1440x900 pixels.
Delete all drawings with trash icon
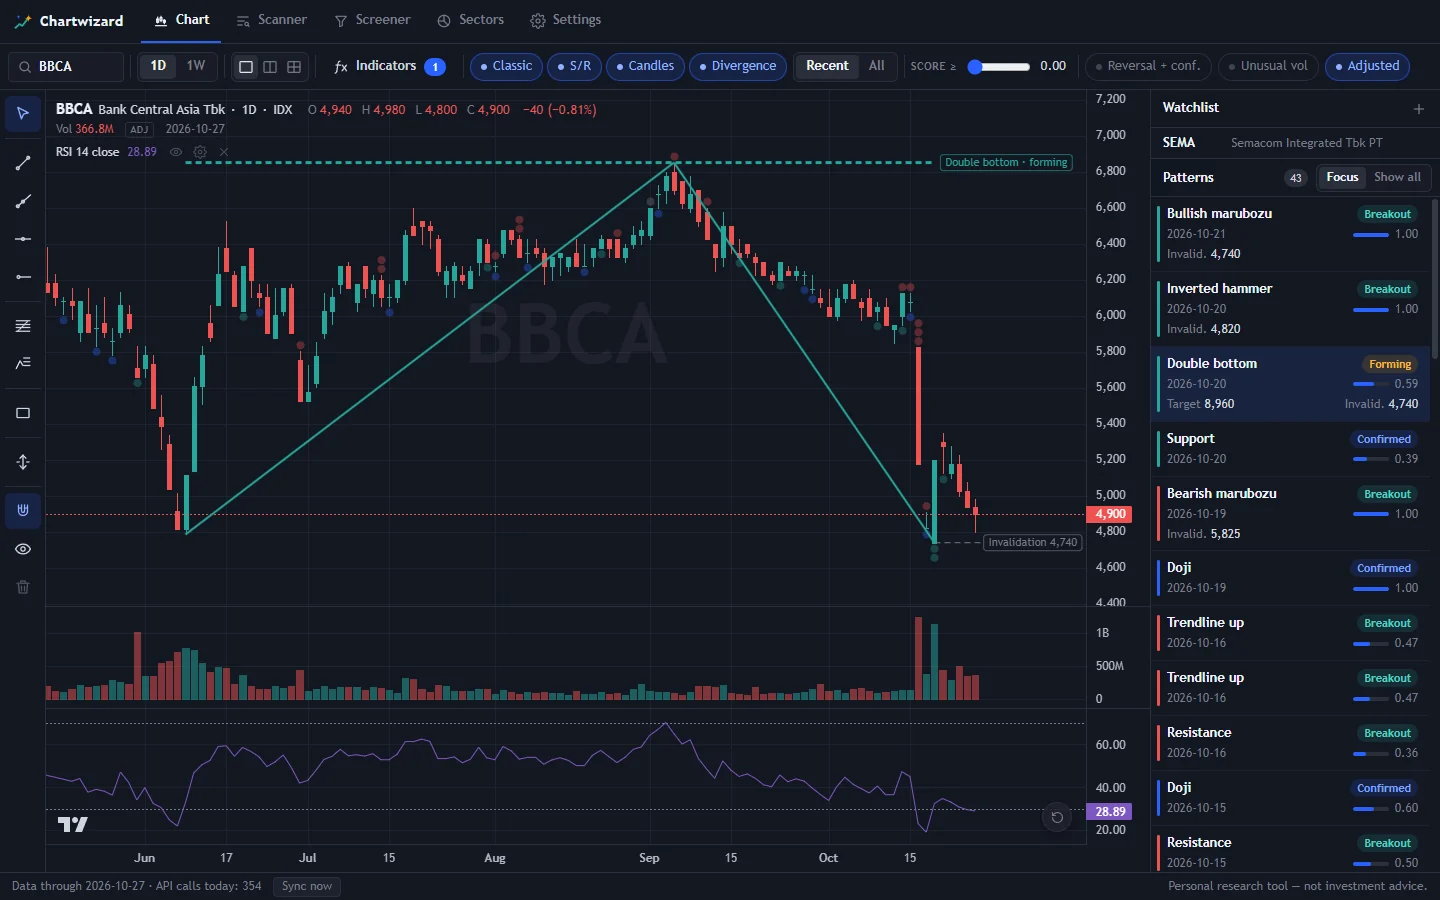[x=23, y=587]
